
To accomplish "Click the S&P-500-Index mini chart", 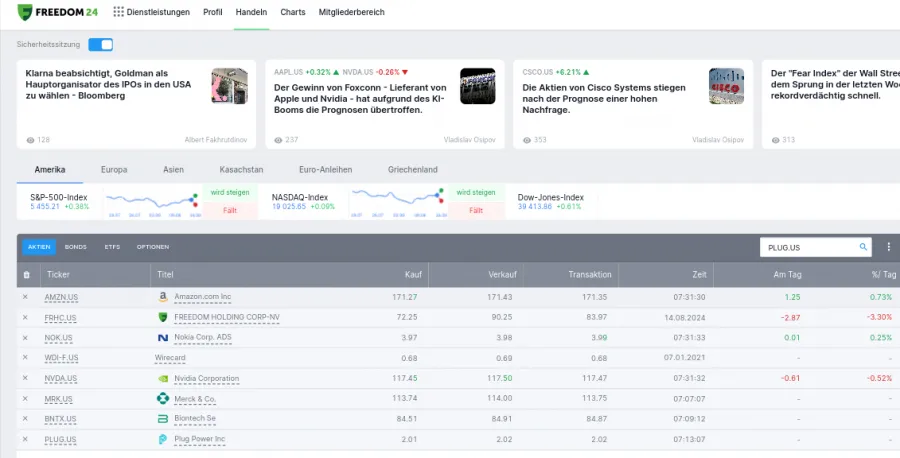I will [x=152, y=201].
